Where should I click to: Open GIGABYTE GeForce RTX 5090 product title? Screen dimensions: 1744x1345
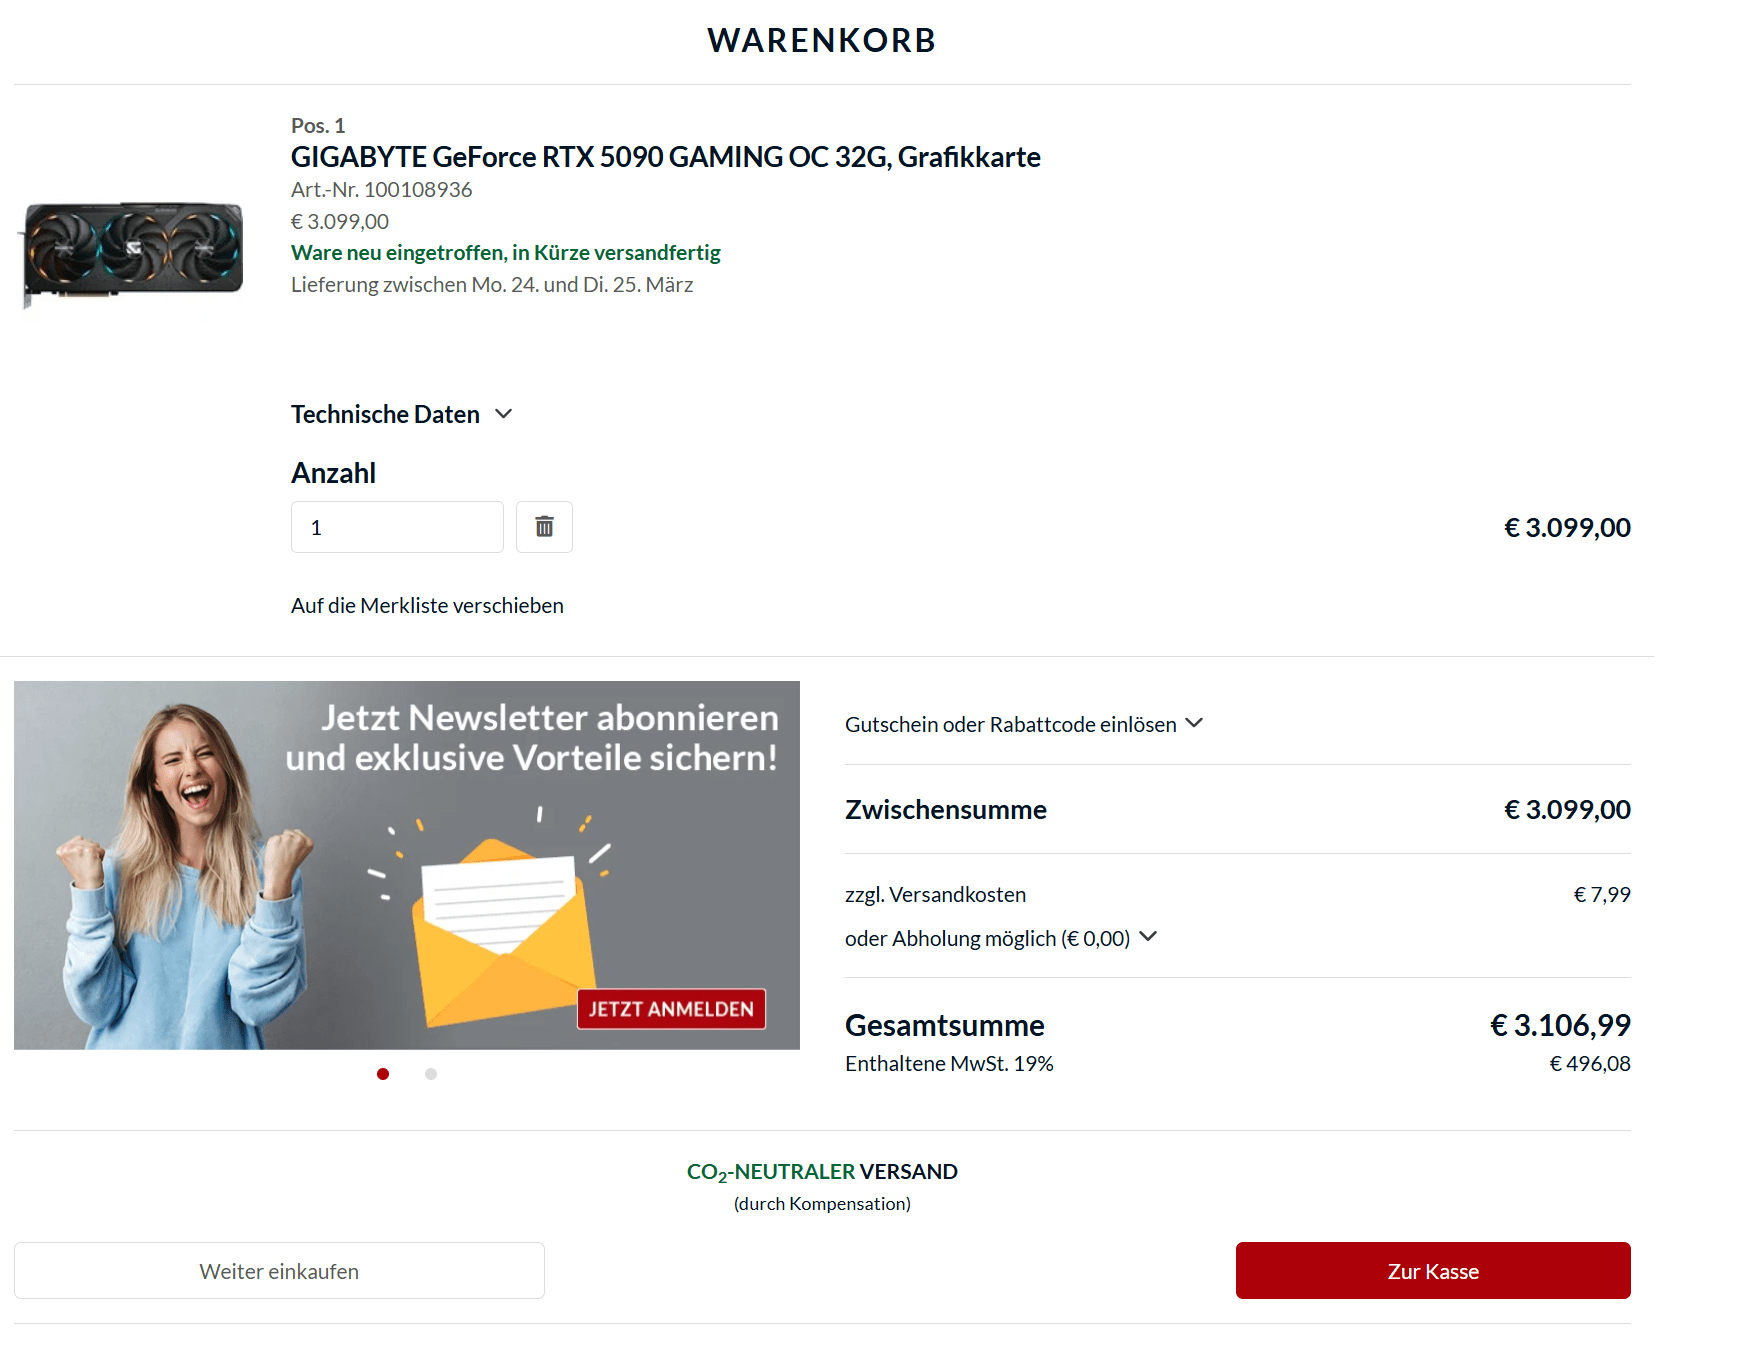pyautogui.click(x=666, y=157)
